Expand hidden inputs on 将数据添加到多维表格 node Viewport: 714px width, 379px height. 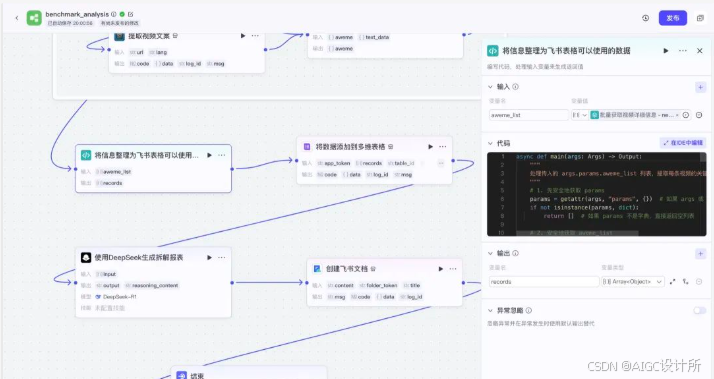coord(440,163)
